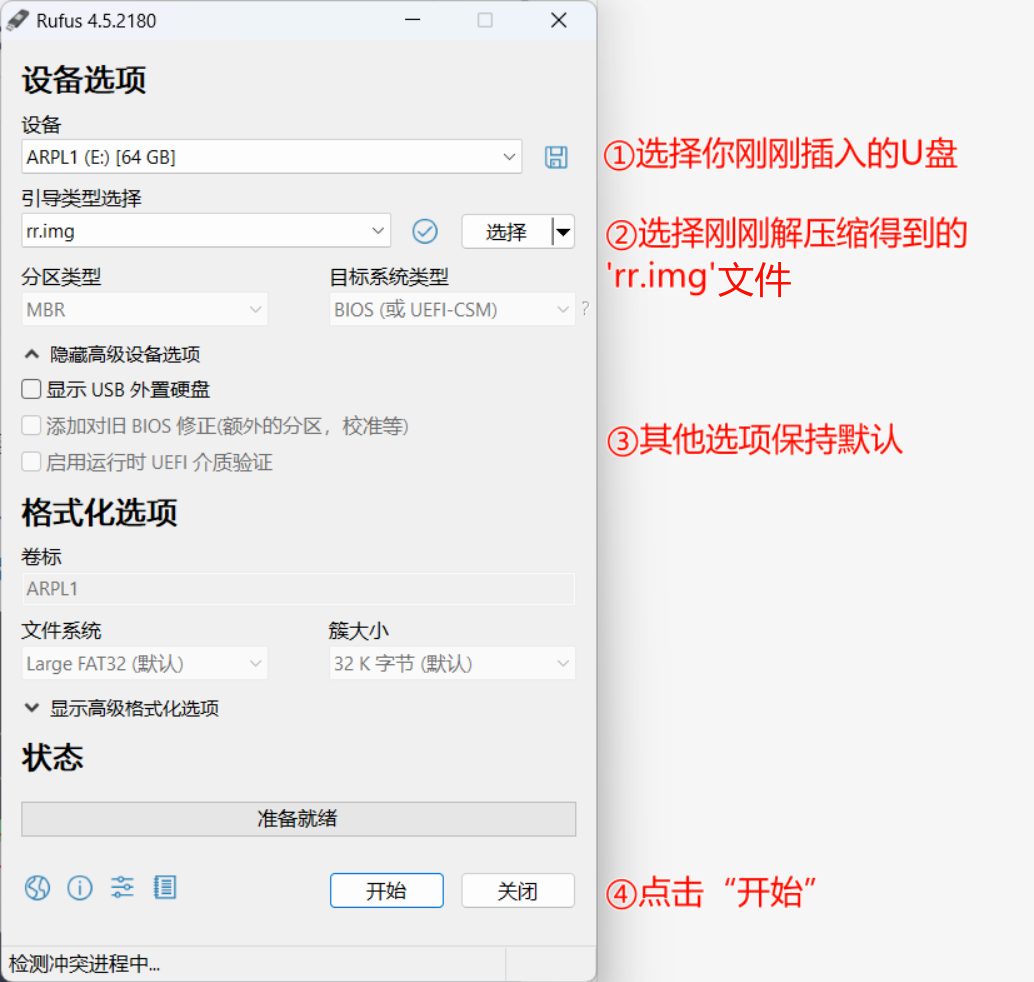Click the Rufus 4.5.2180 title text
The image size is (1034, 982).
96,21
